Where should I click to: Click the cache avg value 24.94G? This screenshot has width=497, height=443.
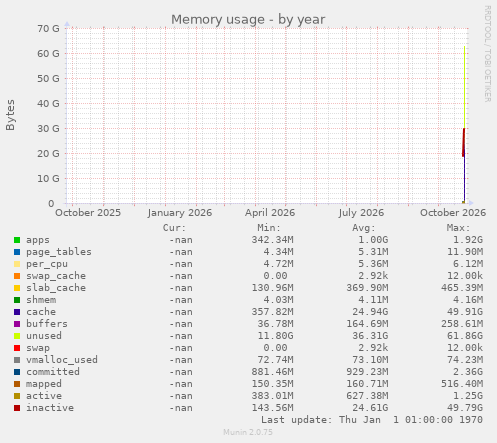[370, 312]
